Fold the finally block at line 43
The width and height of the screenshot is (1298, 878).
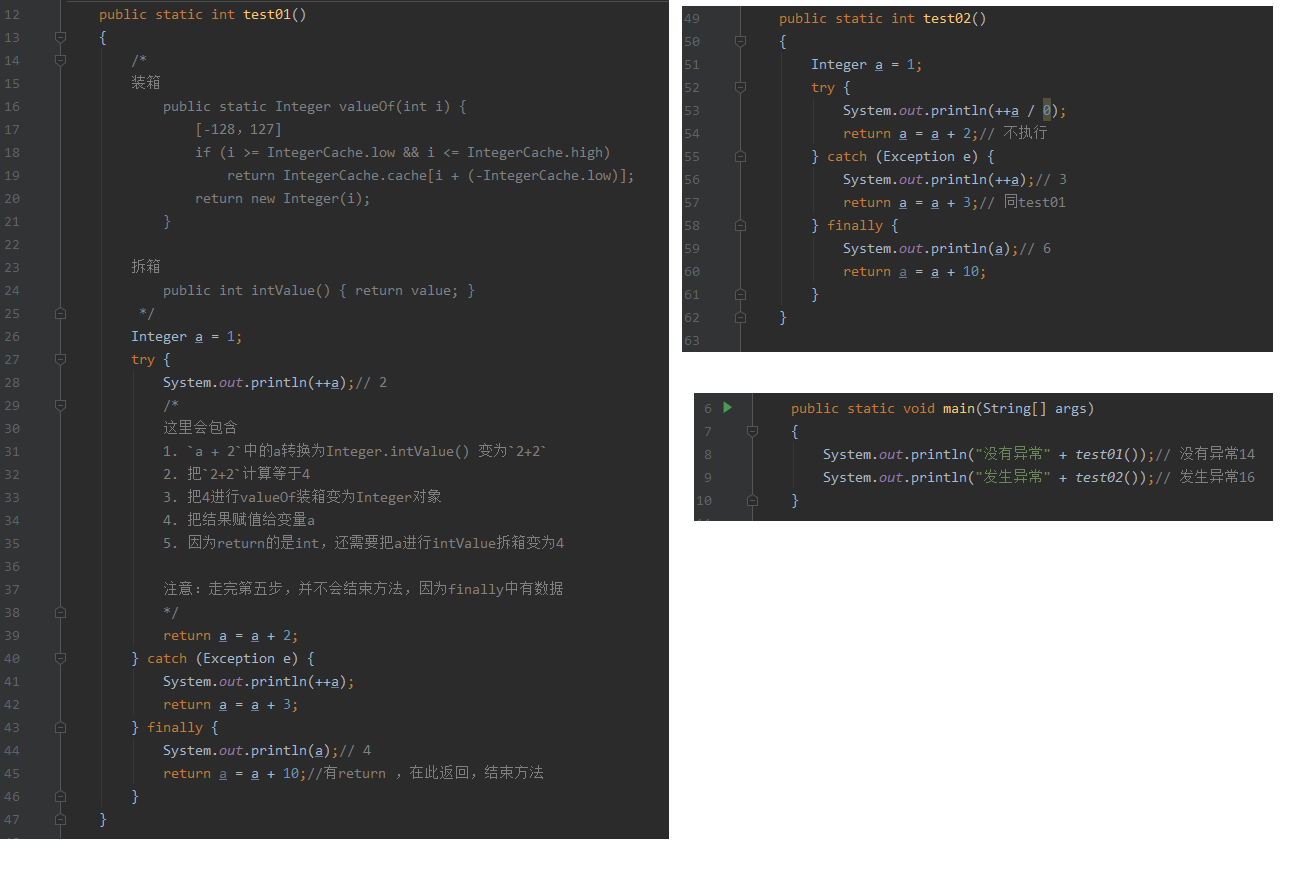pyautogui.click(x=60, y=727)
